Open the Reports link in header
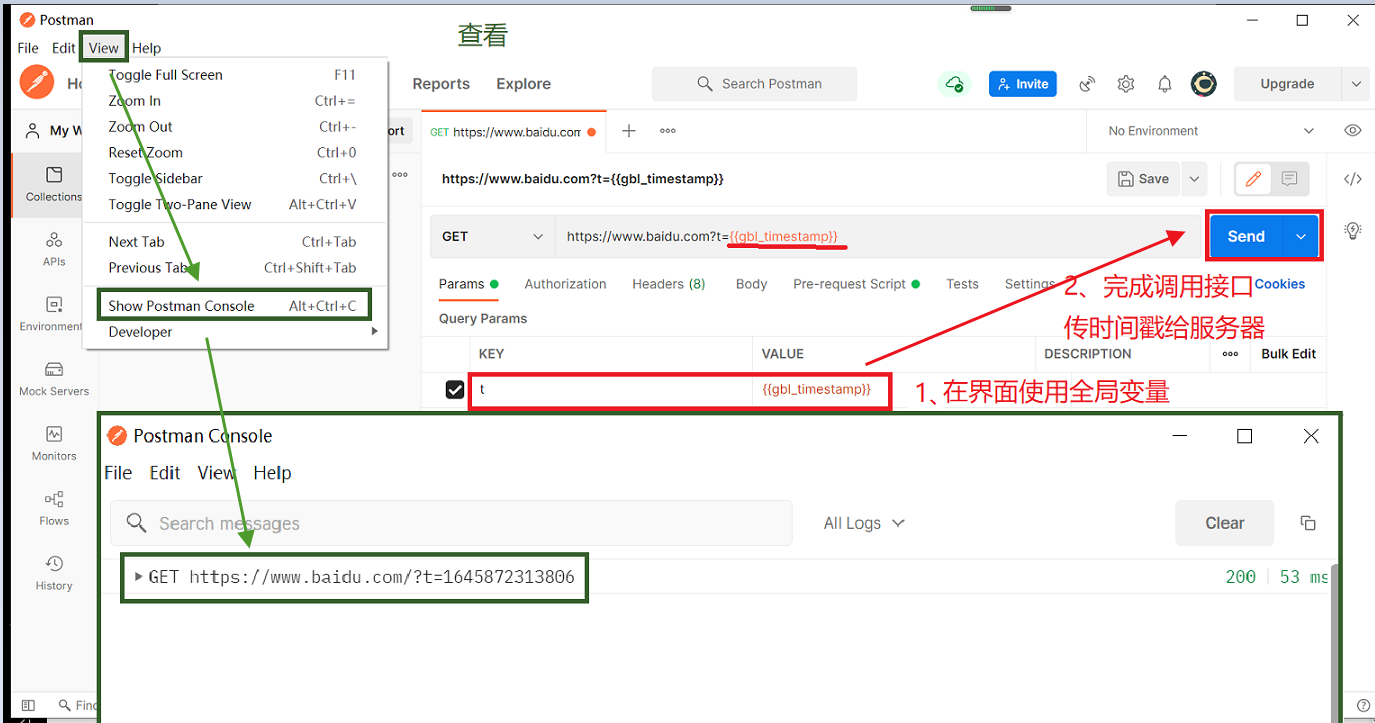 (x=441, y=84)
